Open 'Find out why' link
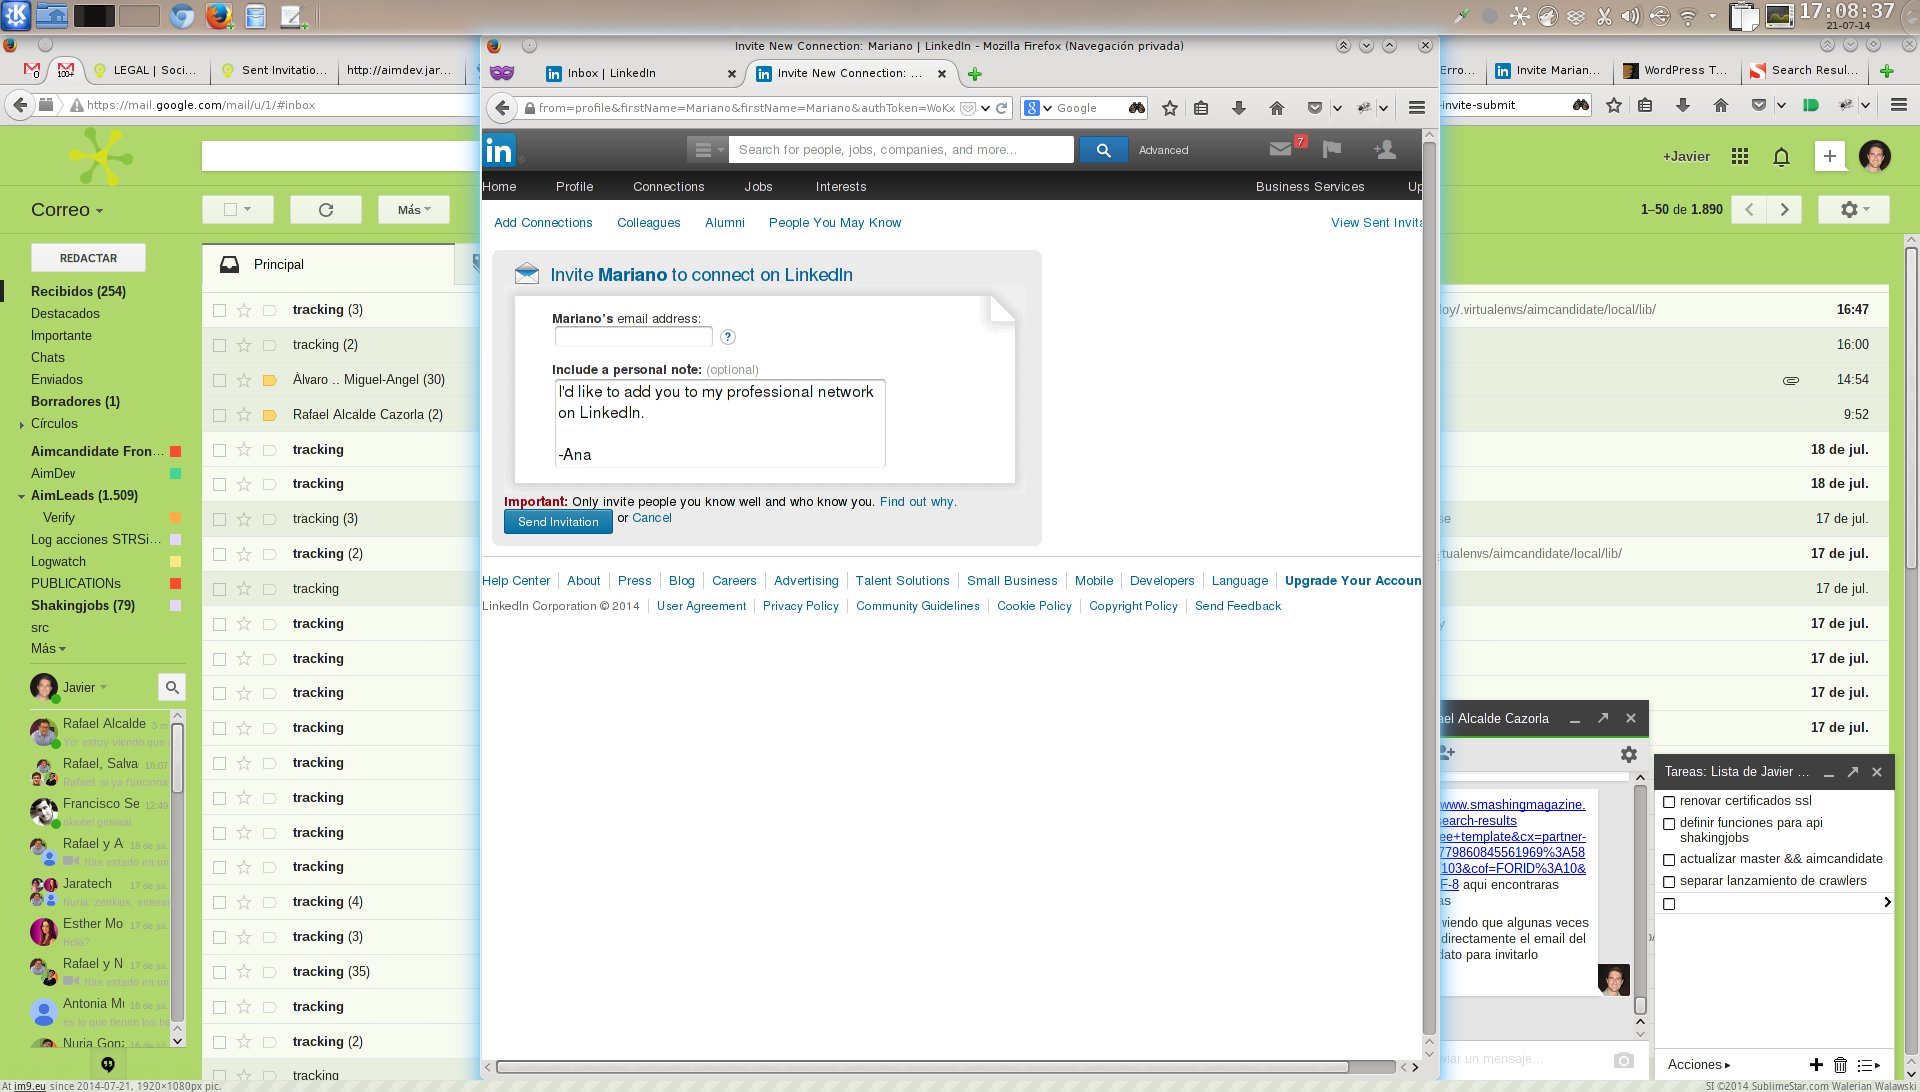1920x1092 pixels. point(917,502)
